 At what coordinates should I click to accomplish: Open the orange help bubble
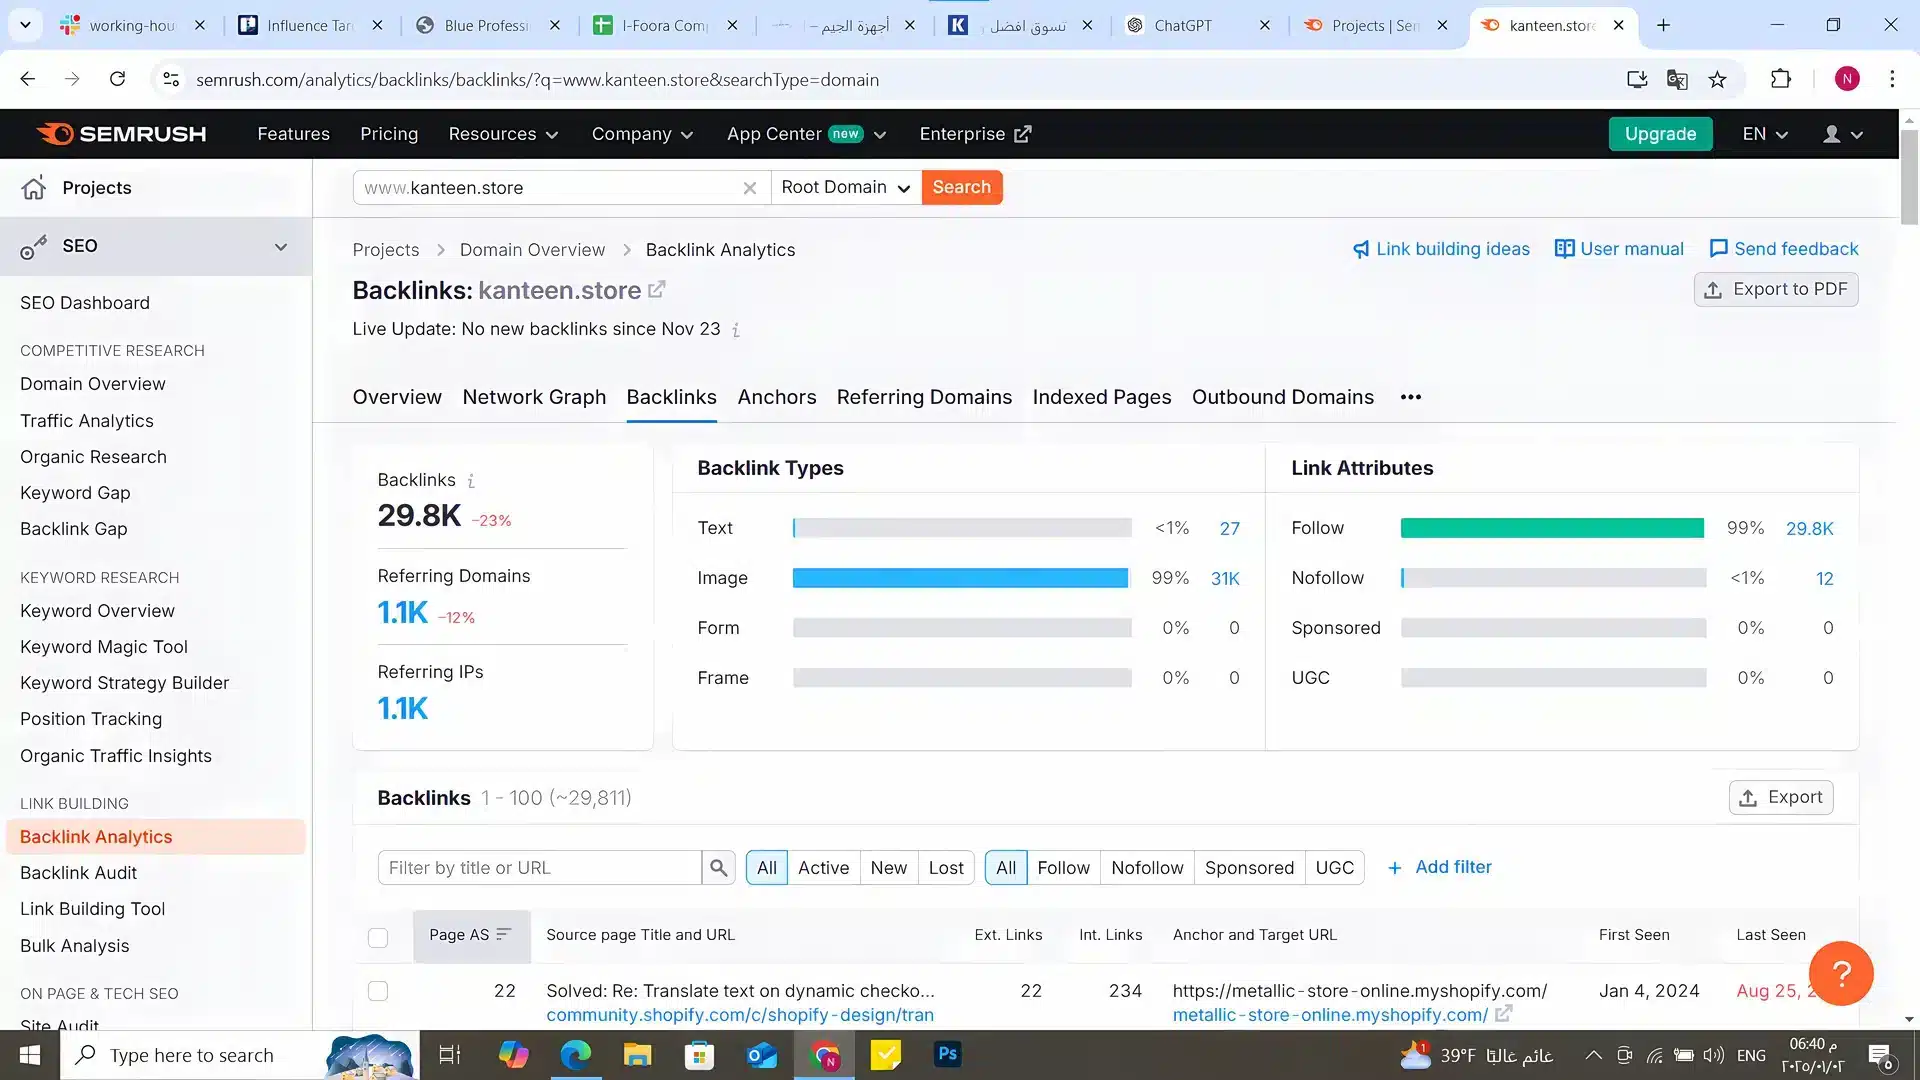click(x=1841, y=973)
